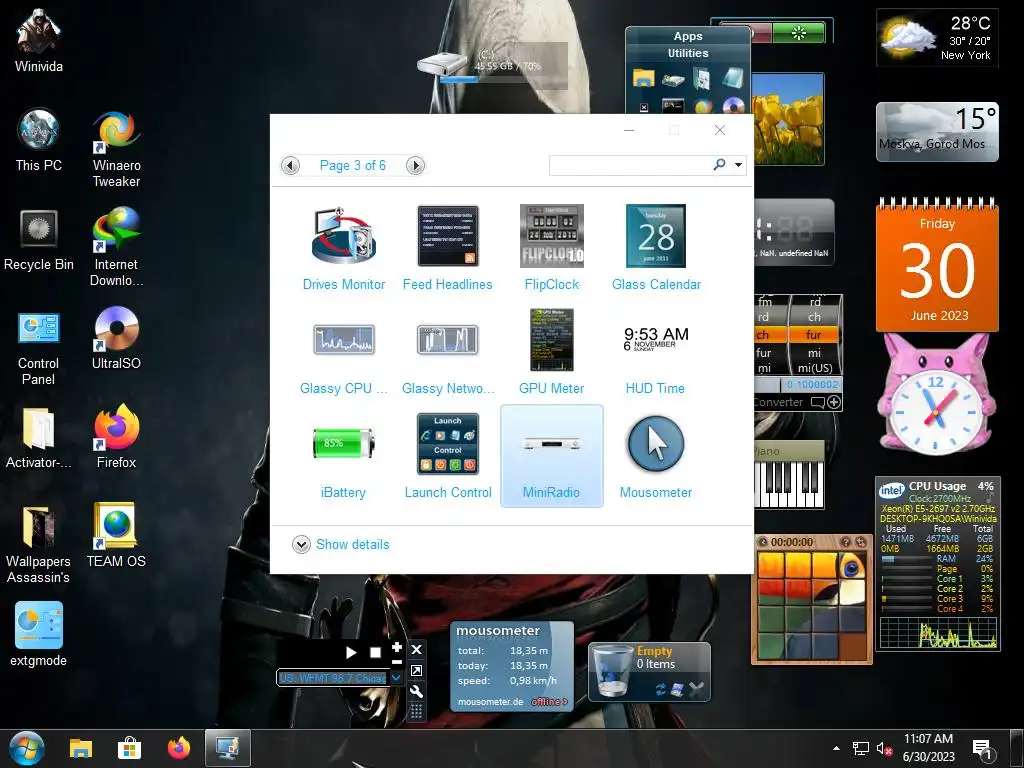Click the mousometer offline status
This screenshot has width=1024, height=768.
coord(549,701)
